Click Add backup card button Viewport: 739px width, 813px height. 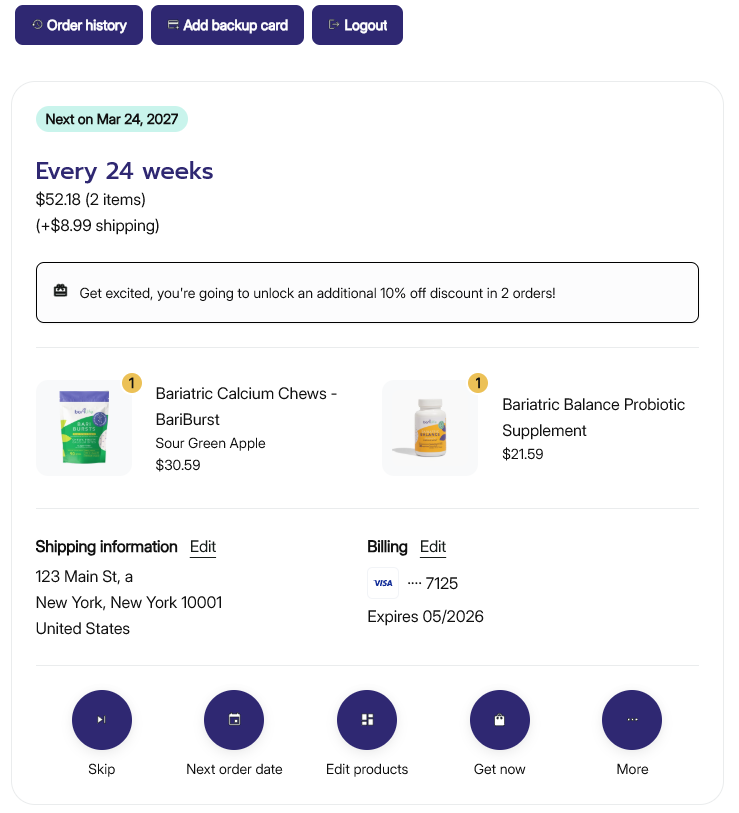(227, 25)
